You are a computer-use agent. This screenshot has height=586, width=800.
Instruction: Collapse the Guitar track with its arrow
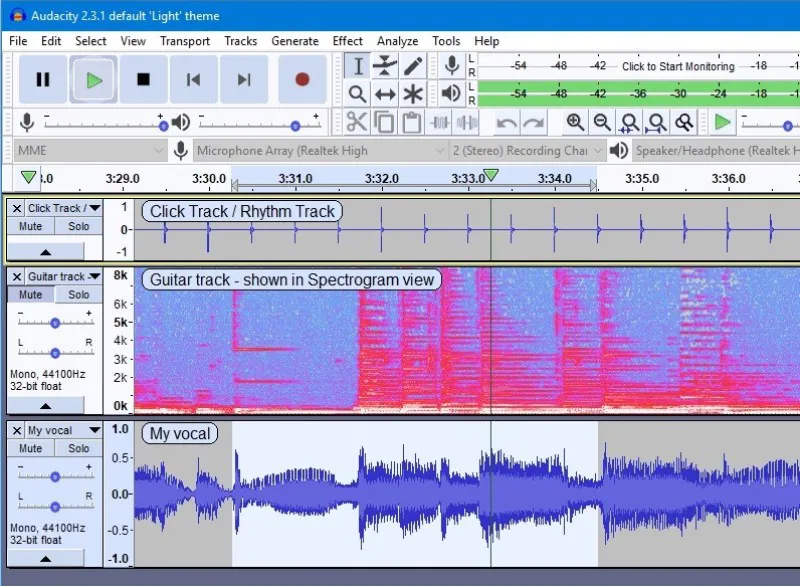[45, 405]
